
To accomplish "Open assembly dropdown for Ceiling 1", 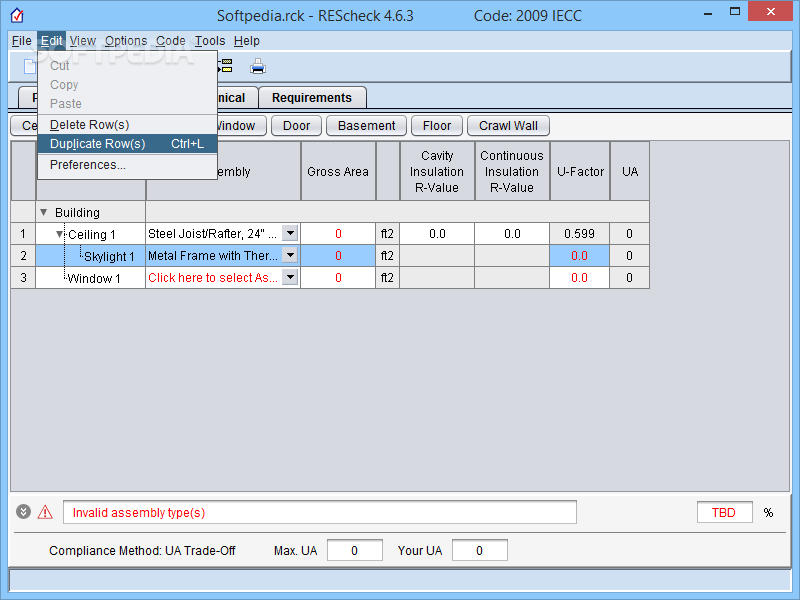I will [x=290, y=233].
